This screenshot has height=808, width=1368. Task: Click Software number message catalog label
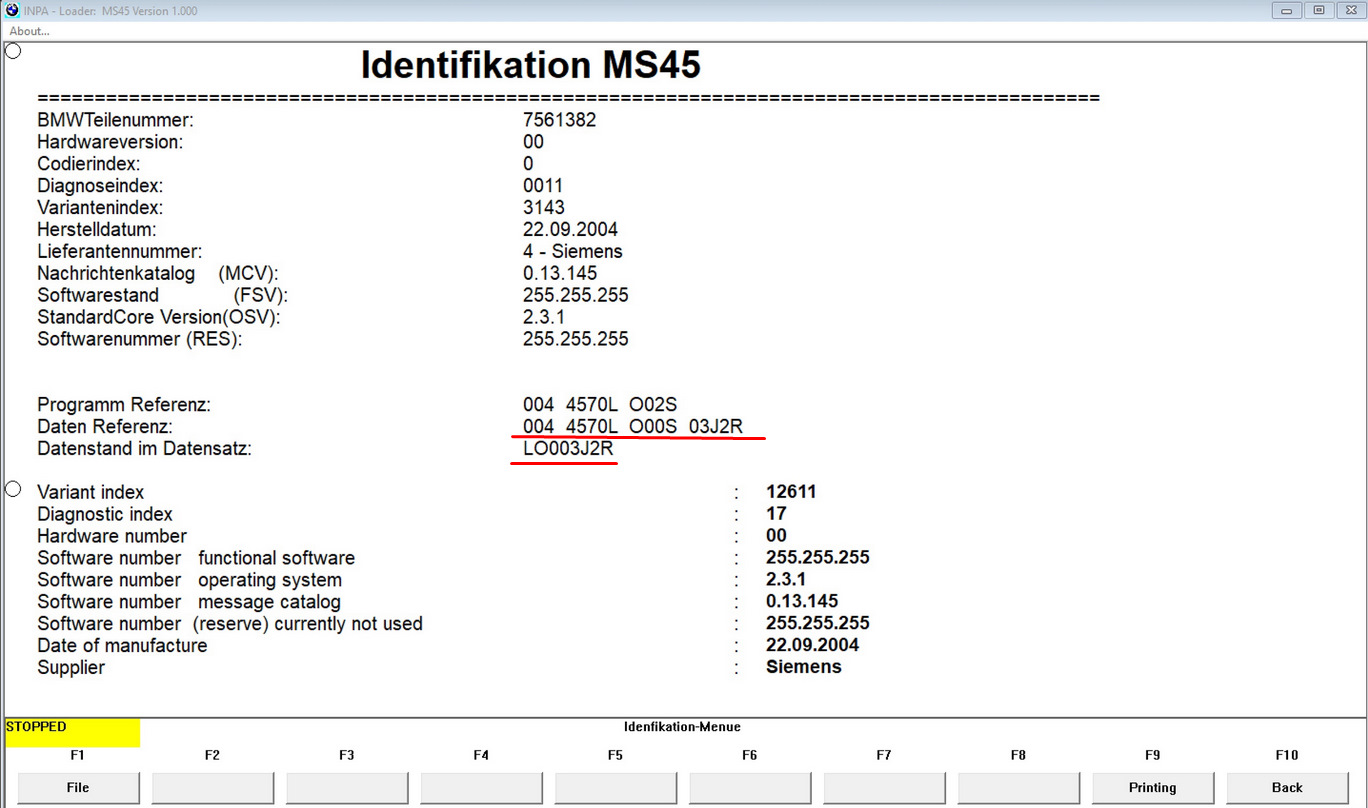[x=189, y=602]
